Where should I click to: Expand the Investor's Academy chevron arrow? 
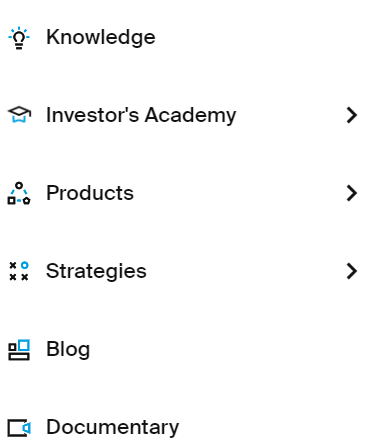tap(352, 115)
